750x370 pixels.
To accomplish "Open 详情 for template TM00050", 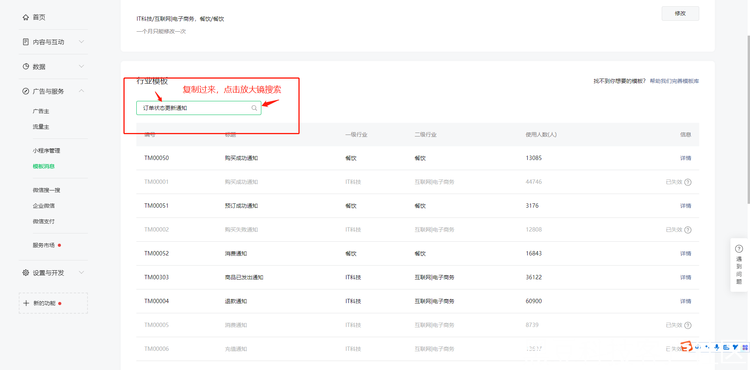I will 685,158.
